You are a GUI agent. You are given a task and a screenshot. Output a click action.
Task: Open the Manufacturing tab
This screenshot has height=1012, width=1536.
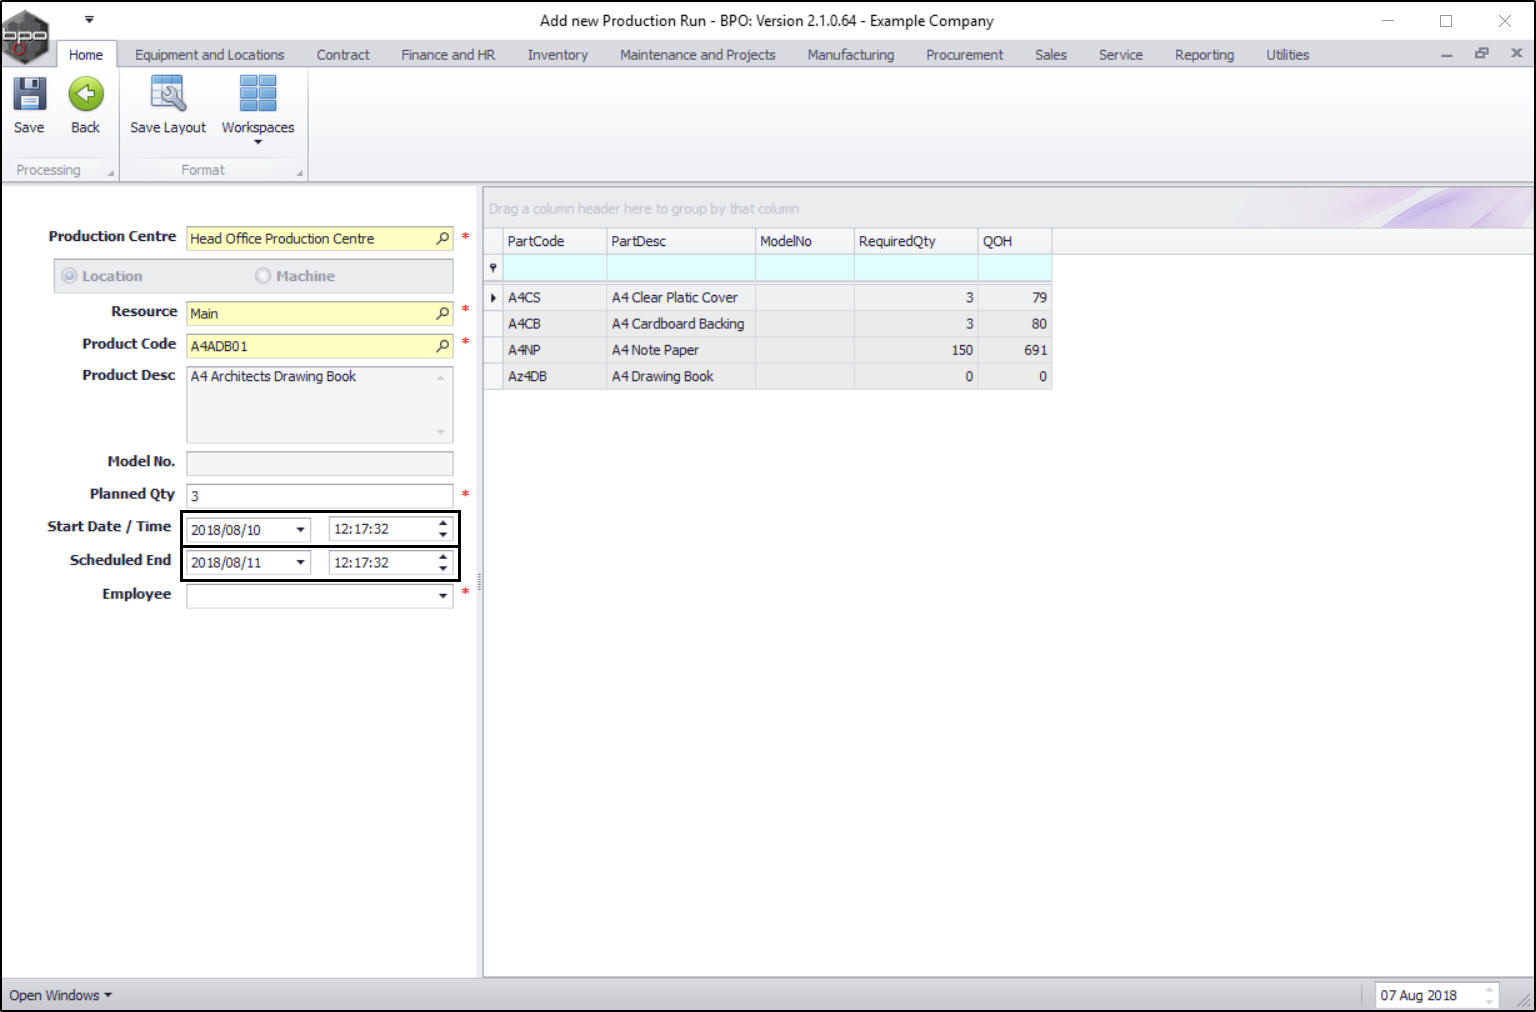(851, 55)
